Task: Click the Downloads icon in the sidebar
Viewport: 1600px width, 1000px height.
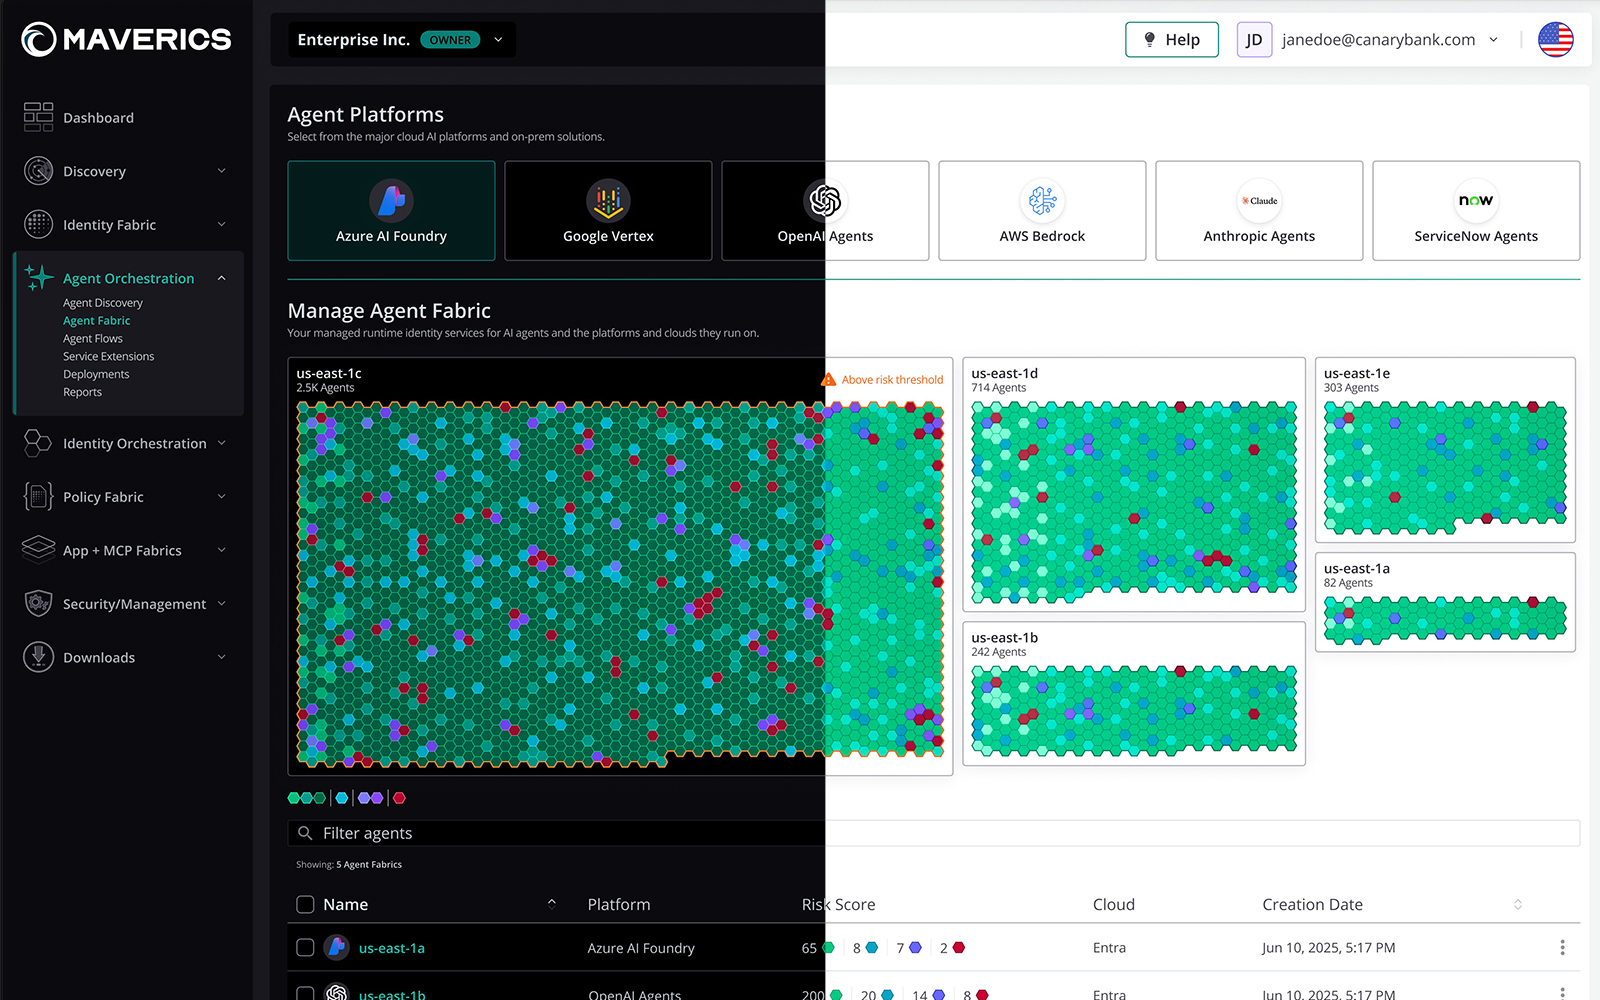Action: pos(38,657)
